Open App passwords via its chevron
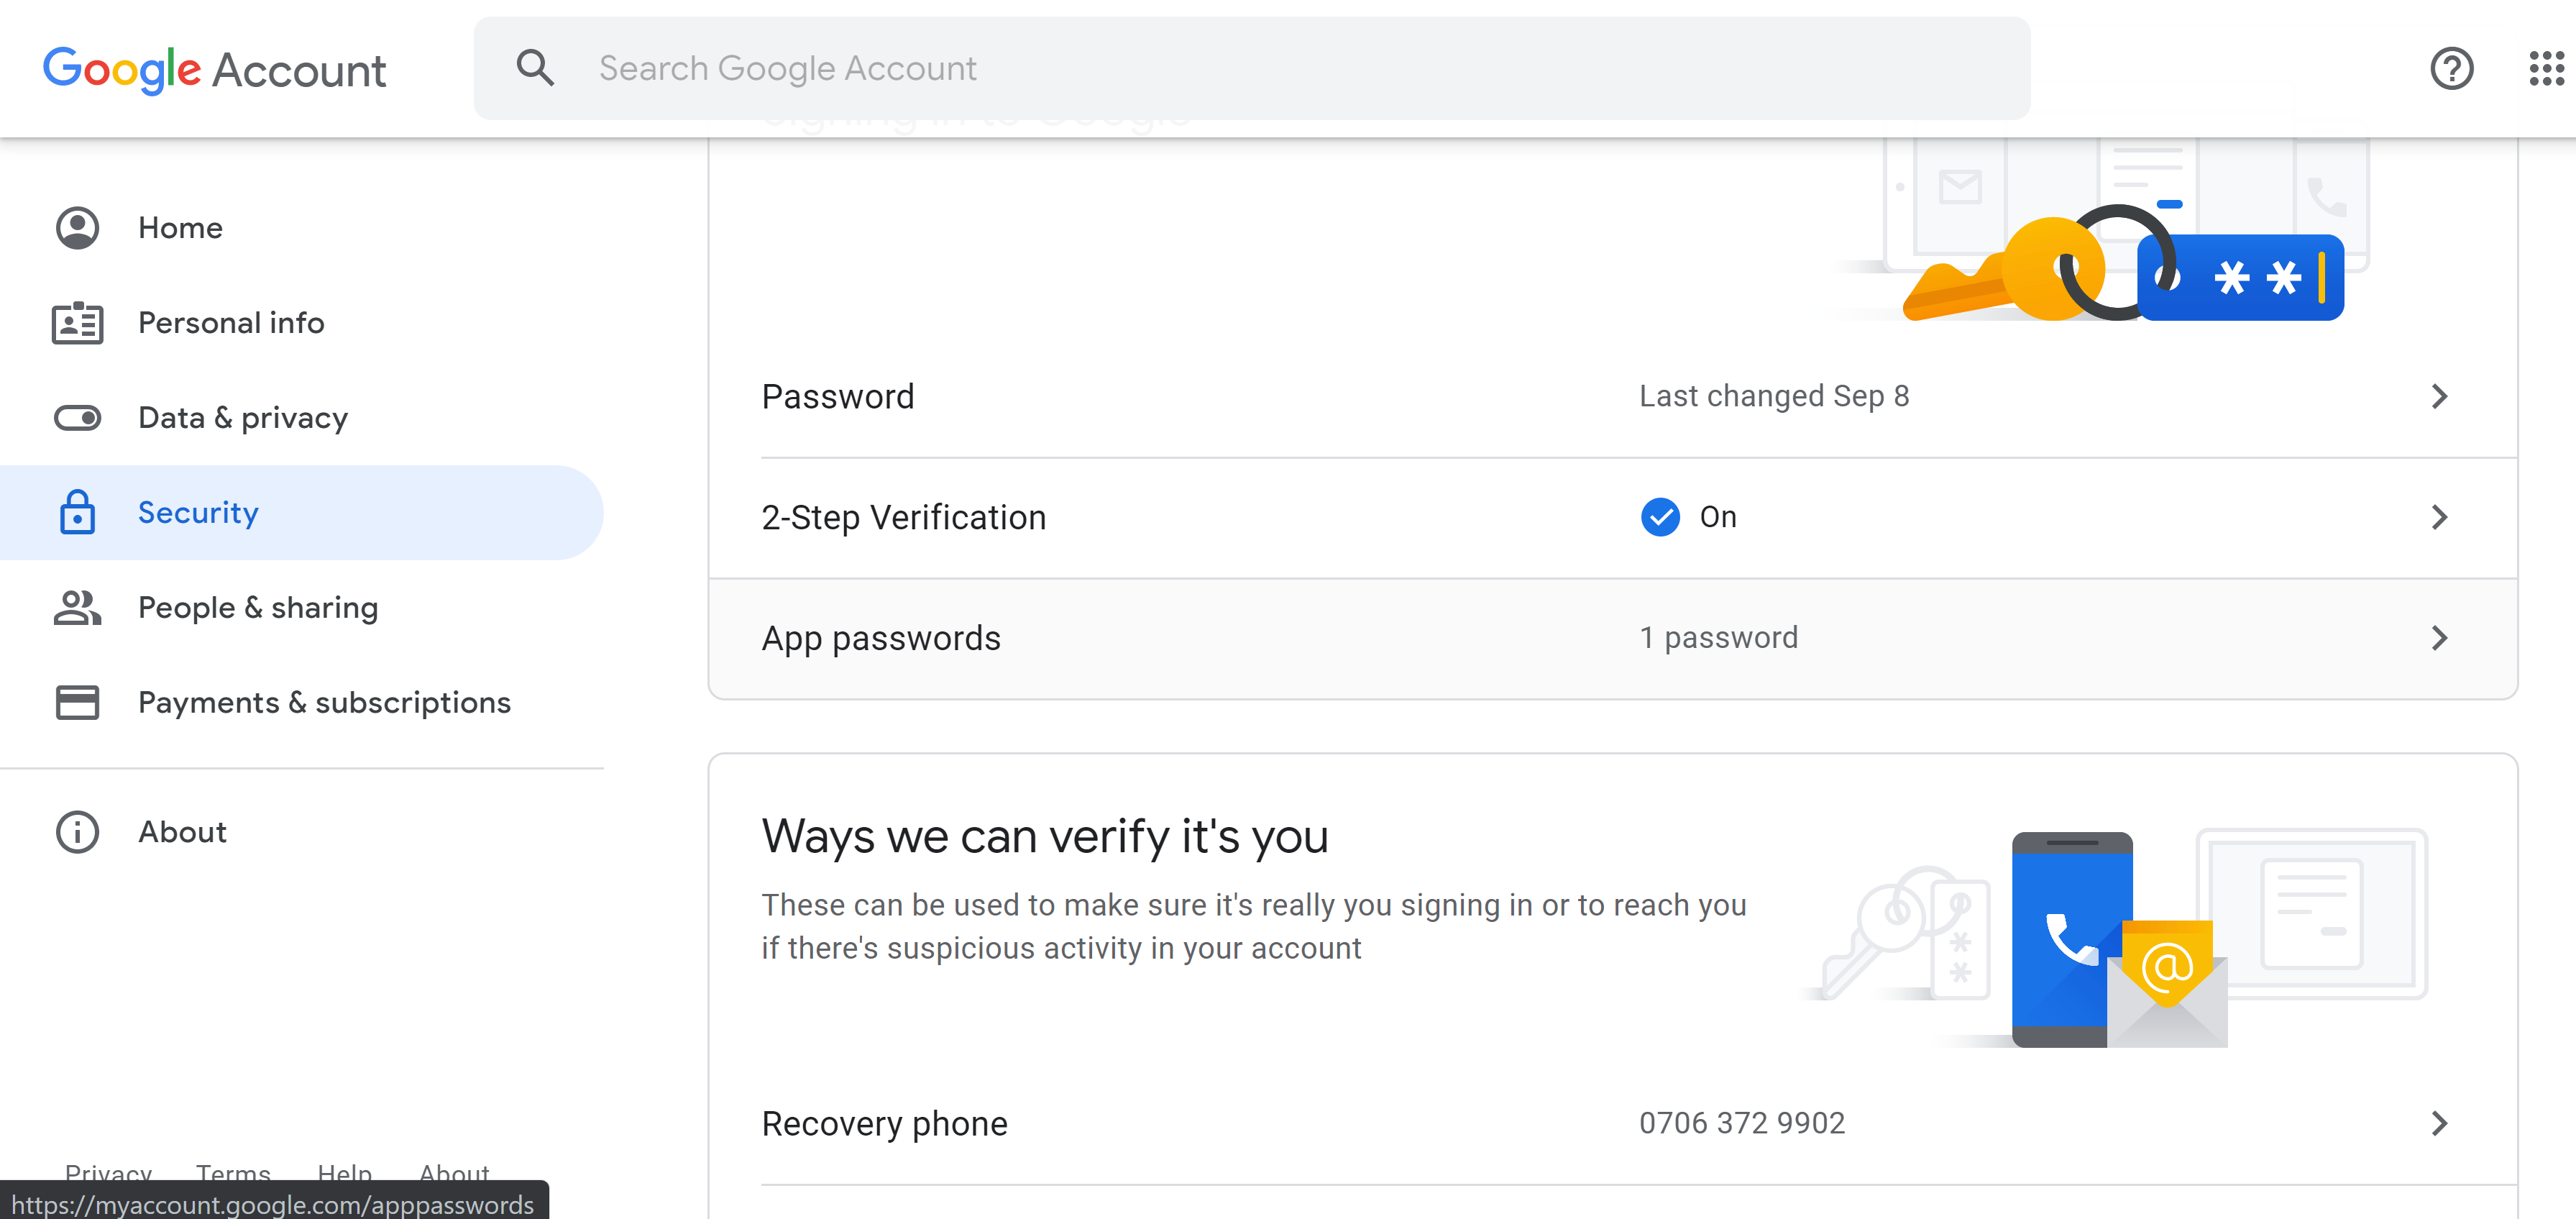The height and width of the screenshot is (1219, 2576). 2440,638
